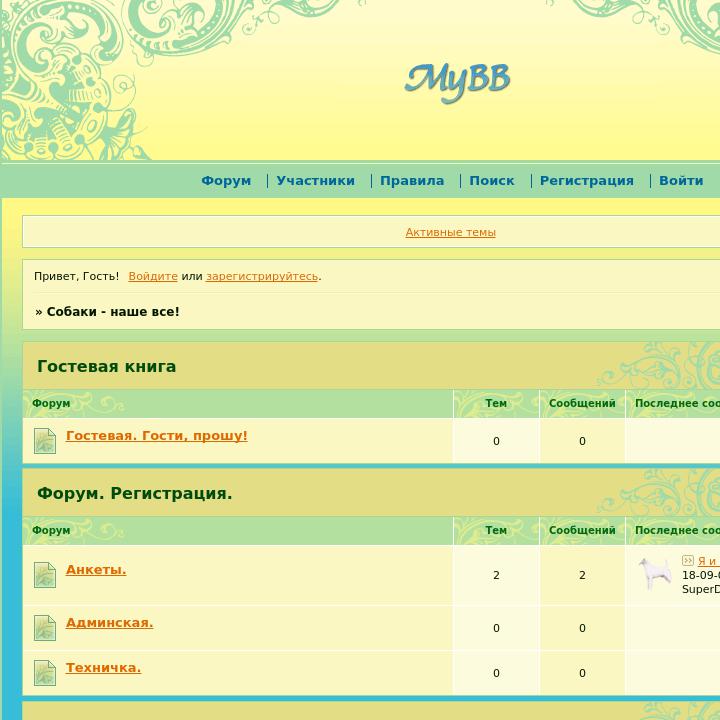Open the Форум navigation item
This screenshot has height=720, width=720.
226,180
